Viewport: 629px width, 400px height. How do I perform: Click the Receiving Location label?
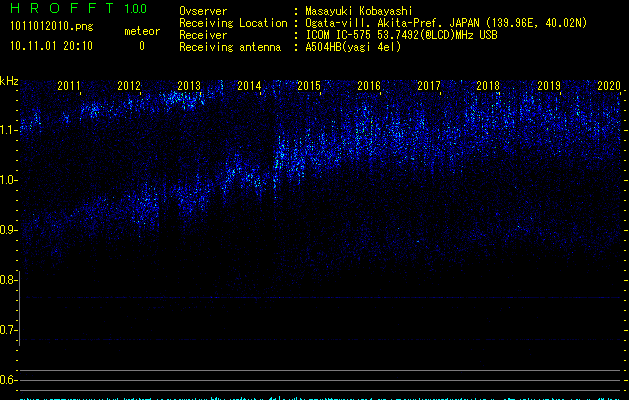[x=233, y=24]
